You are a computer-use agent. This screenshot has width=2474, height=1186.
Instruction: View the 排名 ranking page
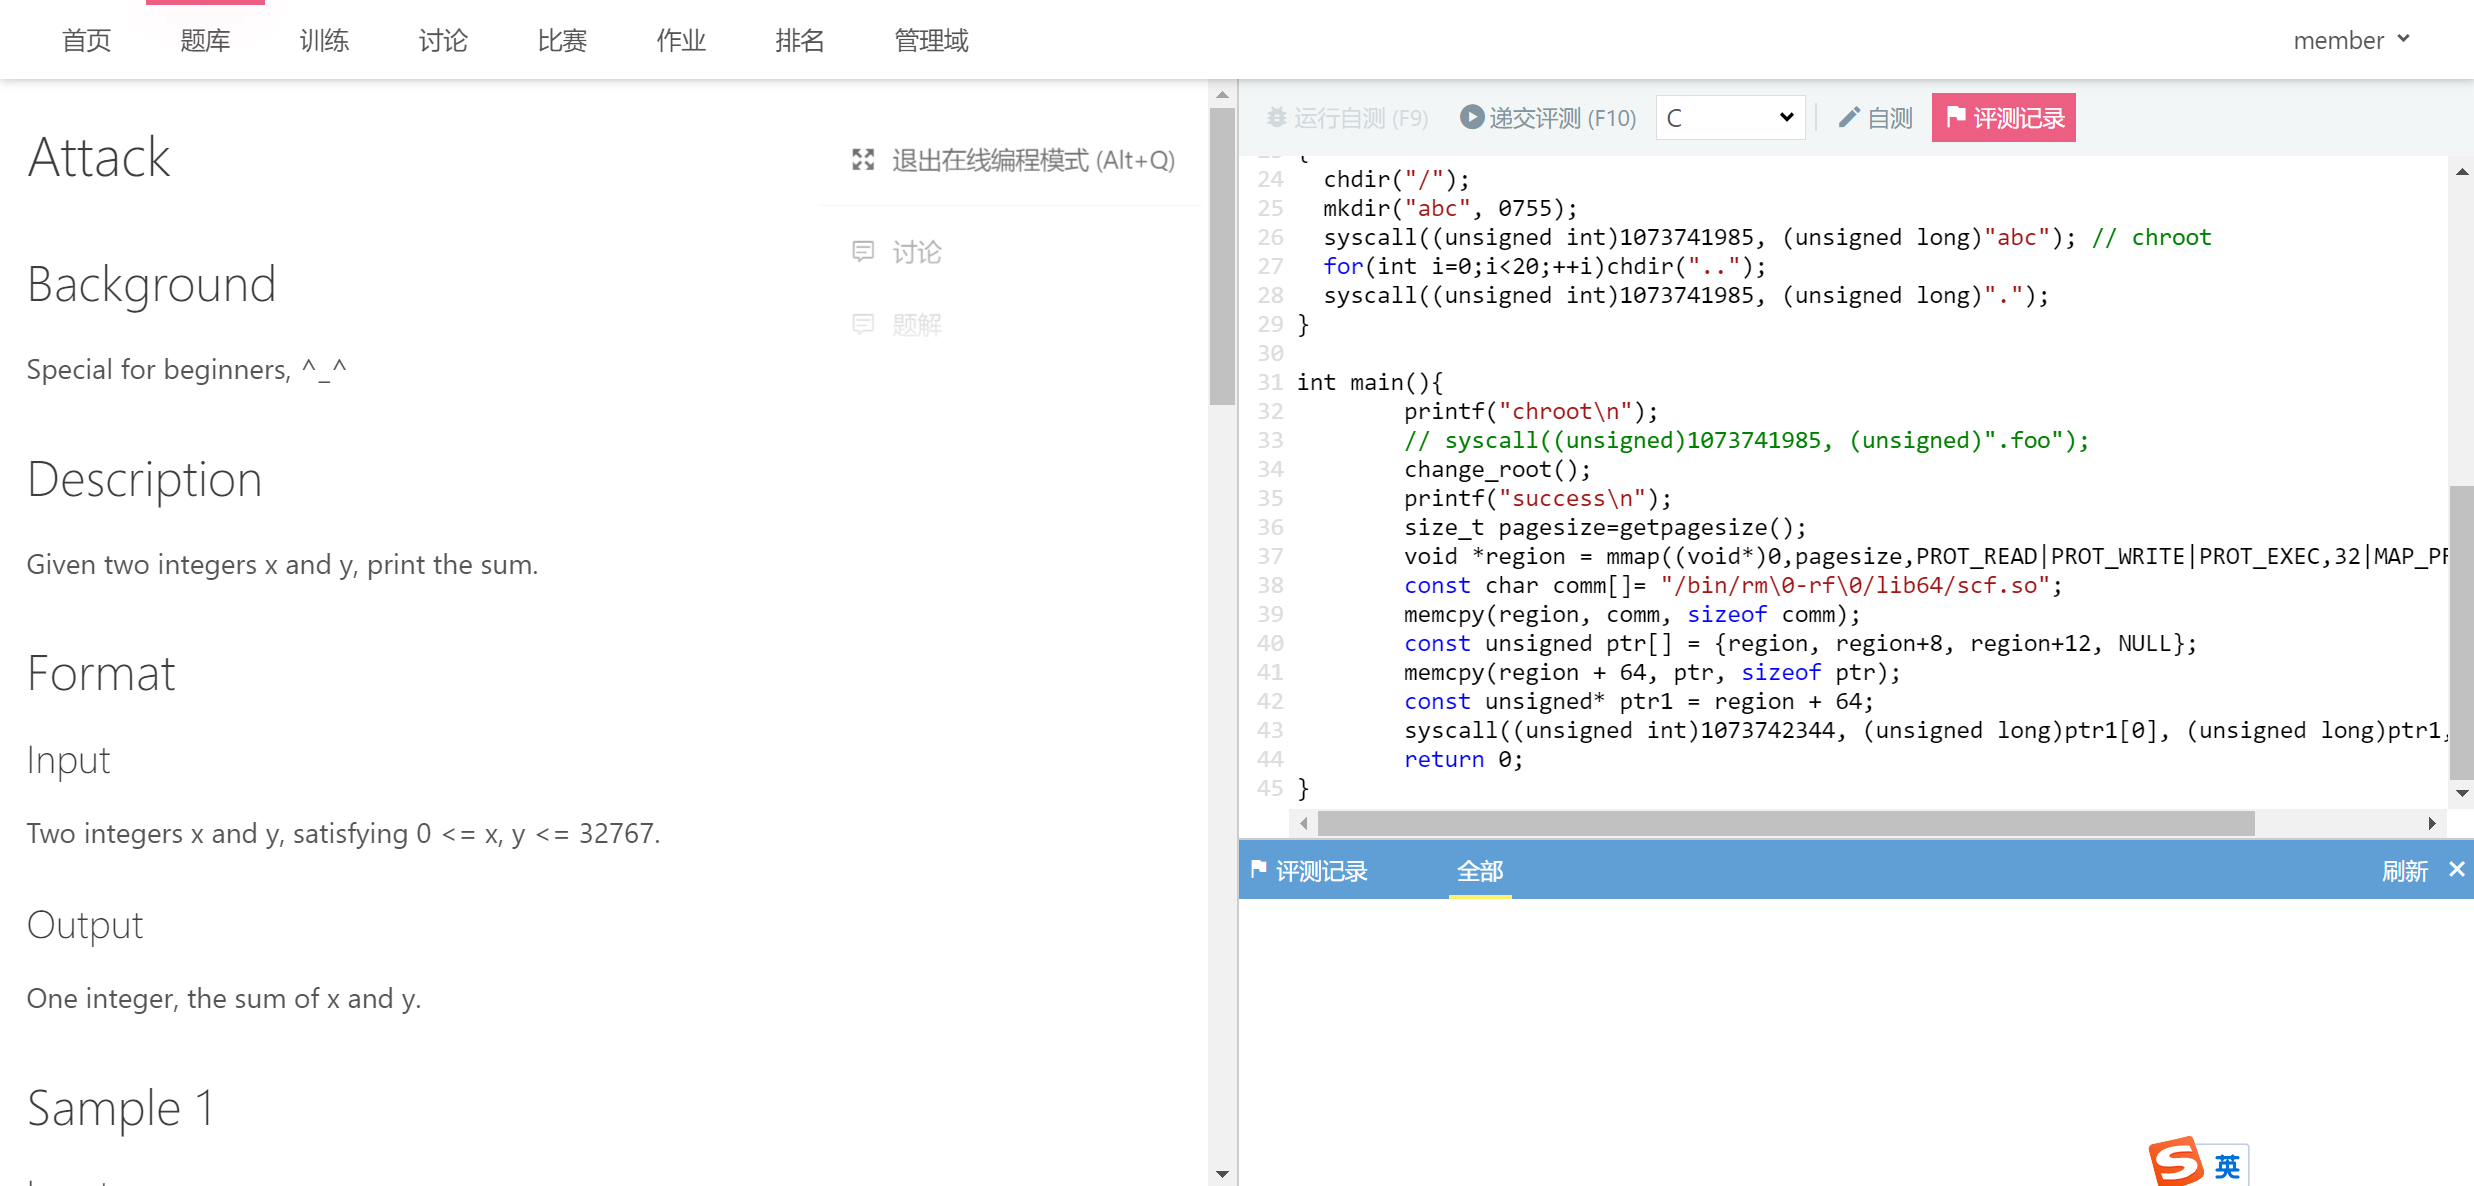[800, 40]
